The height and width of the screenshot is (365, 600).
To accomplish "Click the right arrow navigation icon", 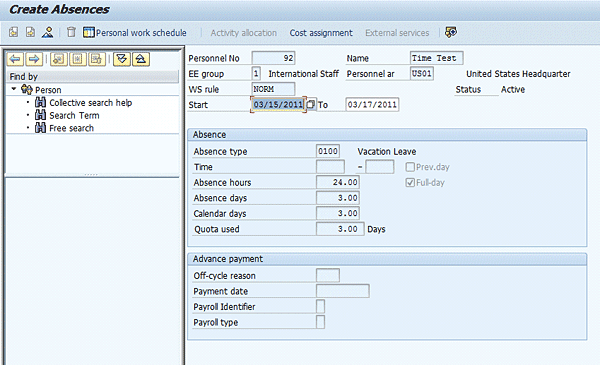I will [x=34, y=59].
